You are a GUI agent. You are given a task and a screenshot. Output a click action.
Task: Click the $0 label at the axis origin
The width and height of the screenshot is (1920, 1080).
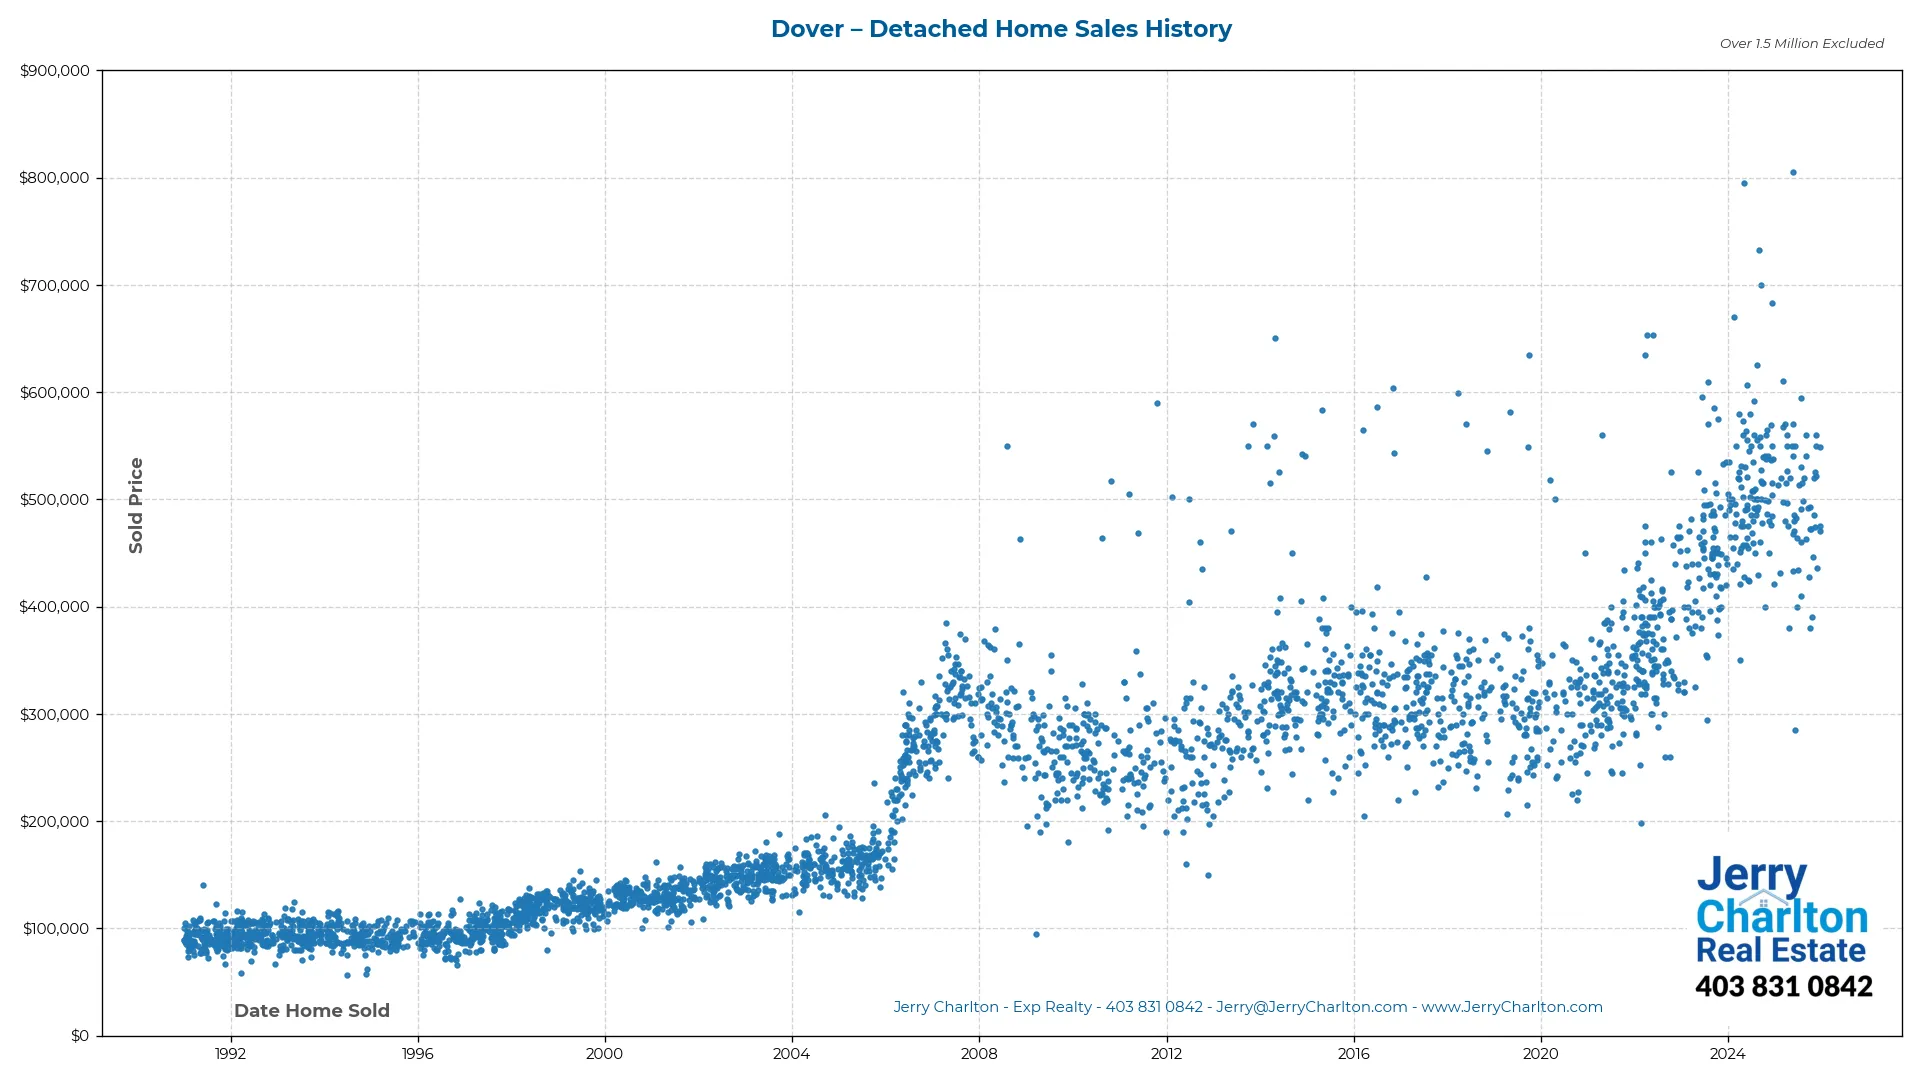(78, 1036)
